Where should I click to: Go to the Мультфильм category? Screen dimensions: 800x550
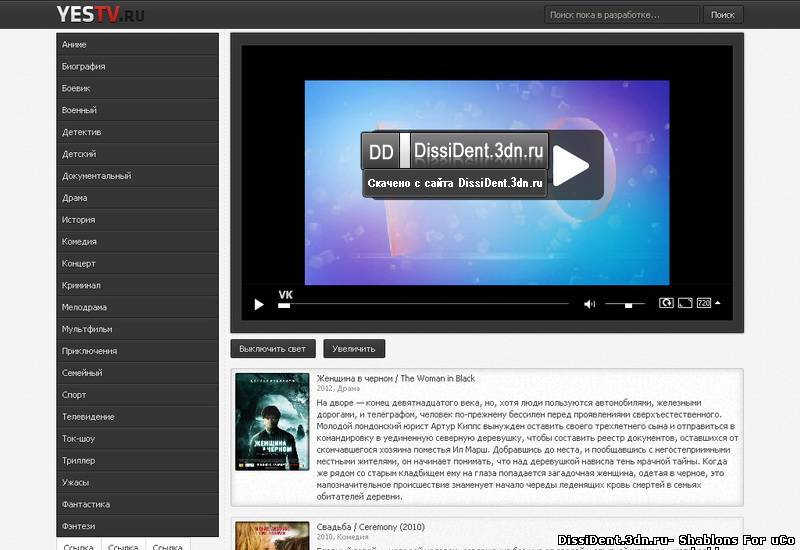pos(138,330)
